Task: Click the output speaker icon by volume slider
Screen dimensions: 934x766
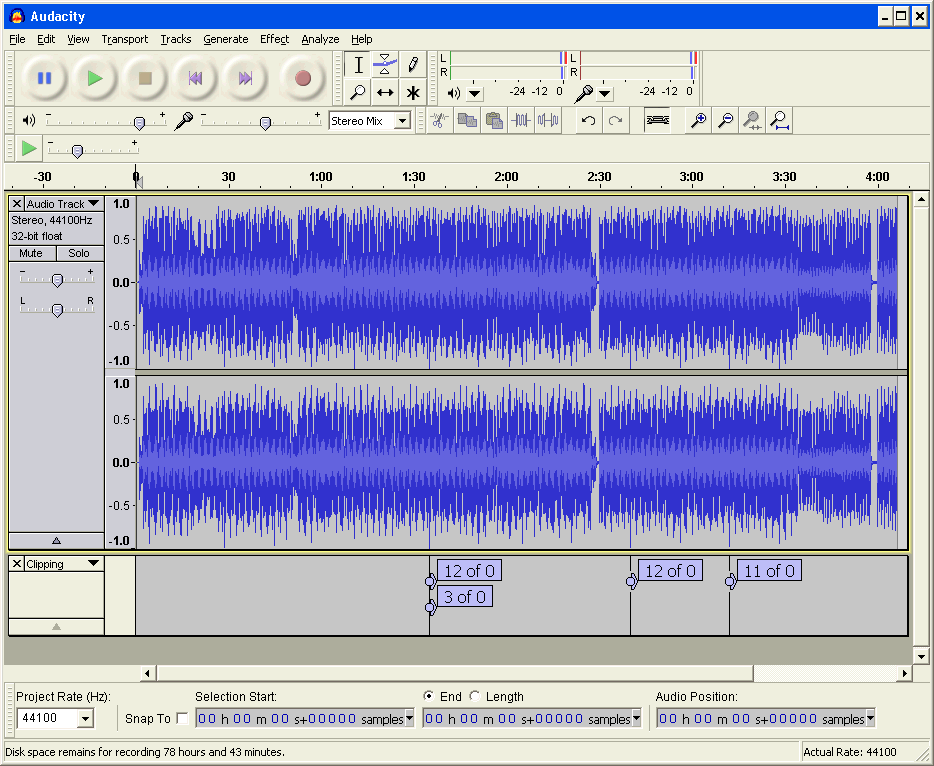Action: (x=29, y=121)
